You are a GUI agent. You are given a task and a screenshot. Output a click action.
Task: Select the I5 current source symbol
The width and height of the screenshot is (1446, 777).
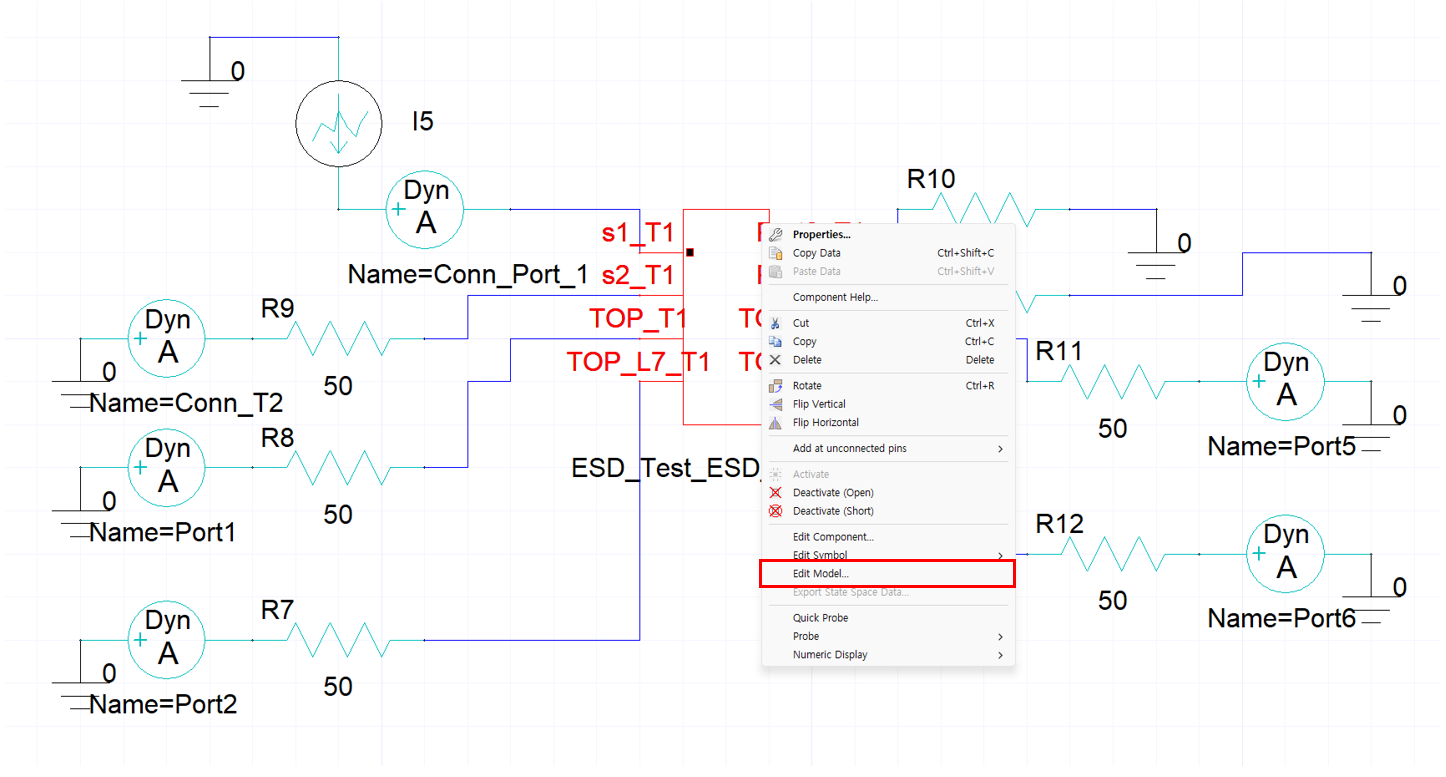(x=339, y=125)
